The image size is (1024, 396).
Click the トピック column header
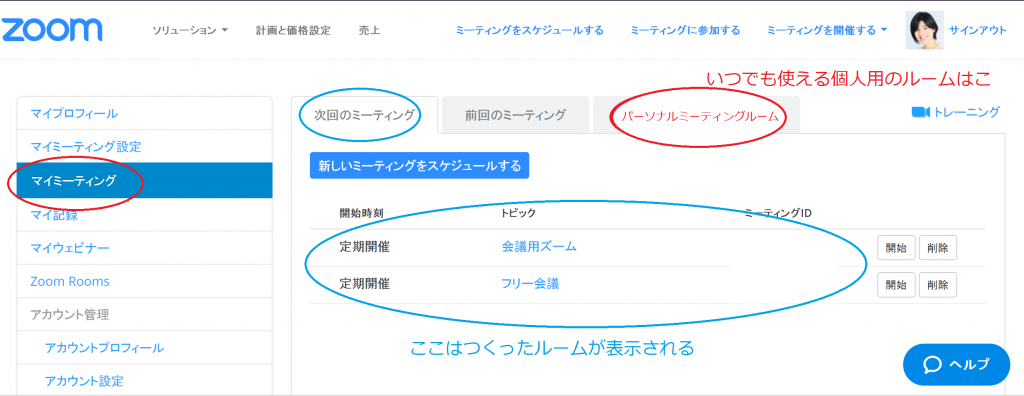point(519,213)
